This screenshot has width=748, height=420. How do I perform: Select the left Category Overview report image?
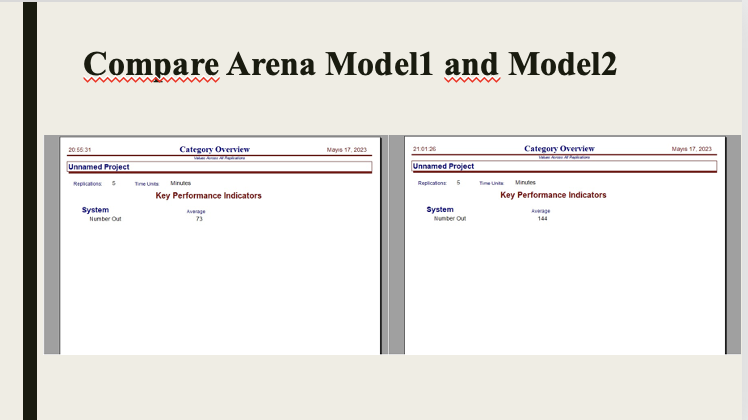216,245
